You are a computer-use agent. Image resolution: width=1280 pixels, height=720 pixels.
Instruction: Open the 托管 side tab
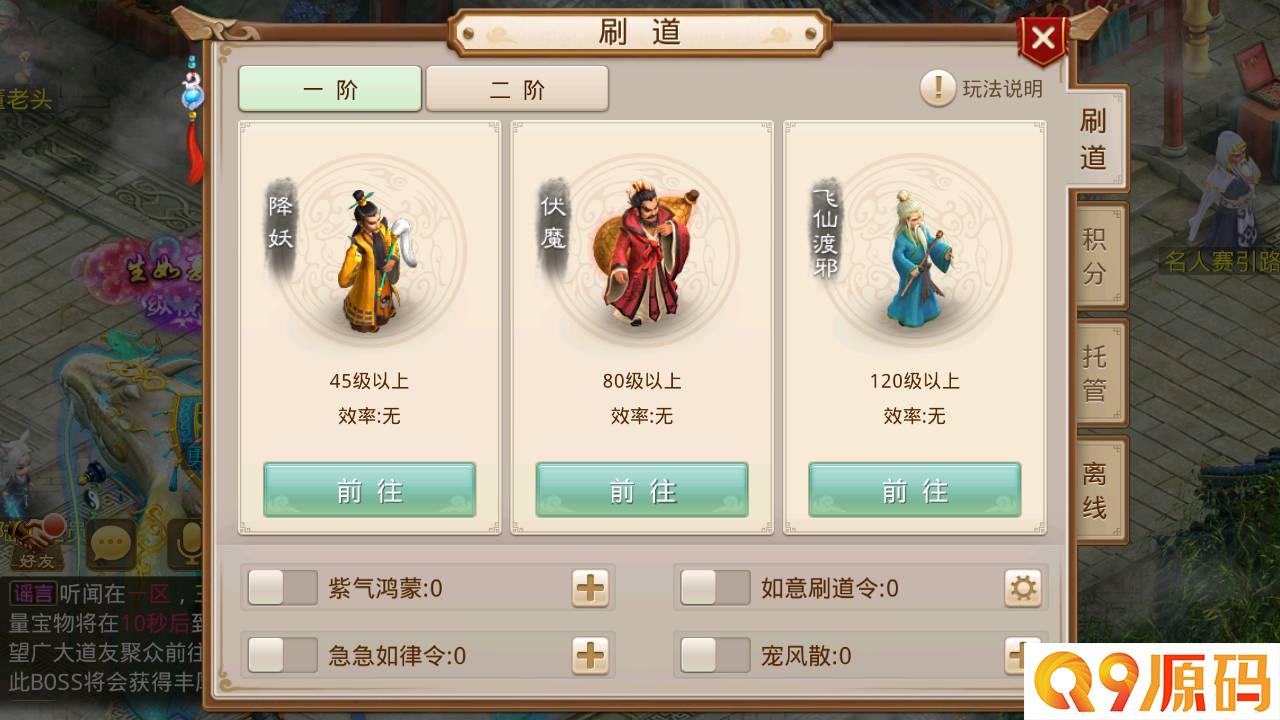click(1098, 372)
